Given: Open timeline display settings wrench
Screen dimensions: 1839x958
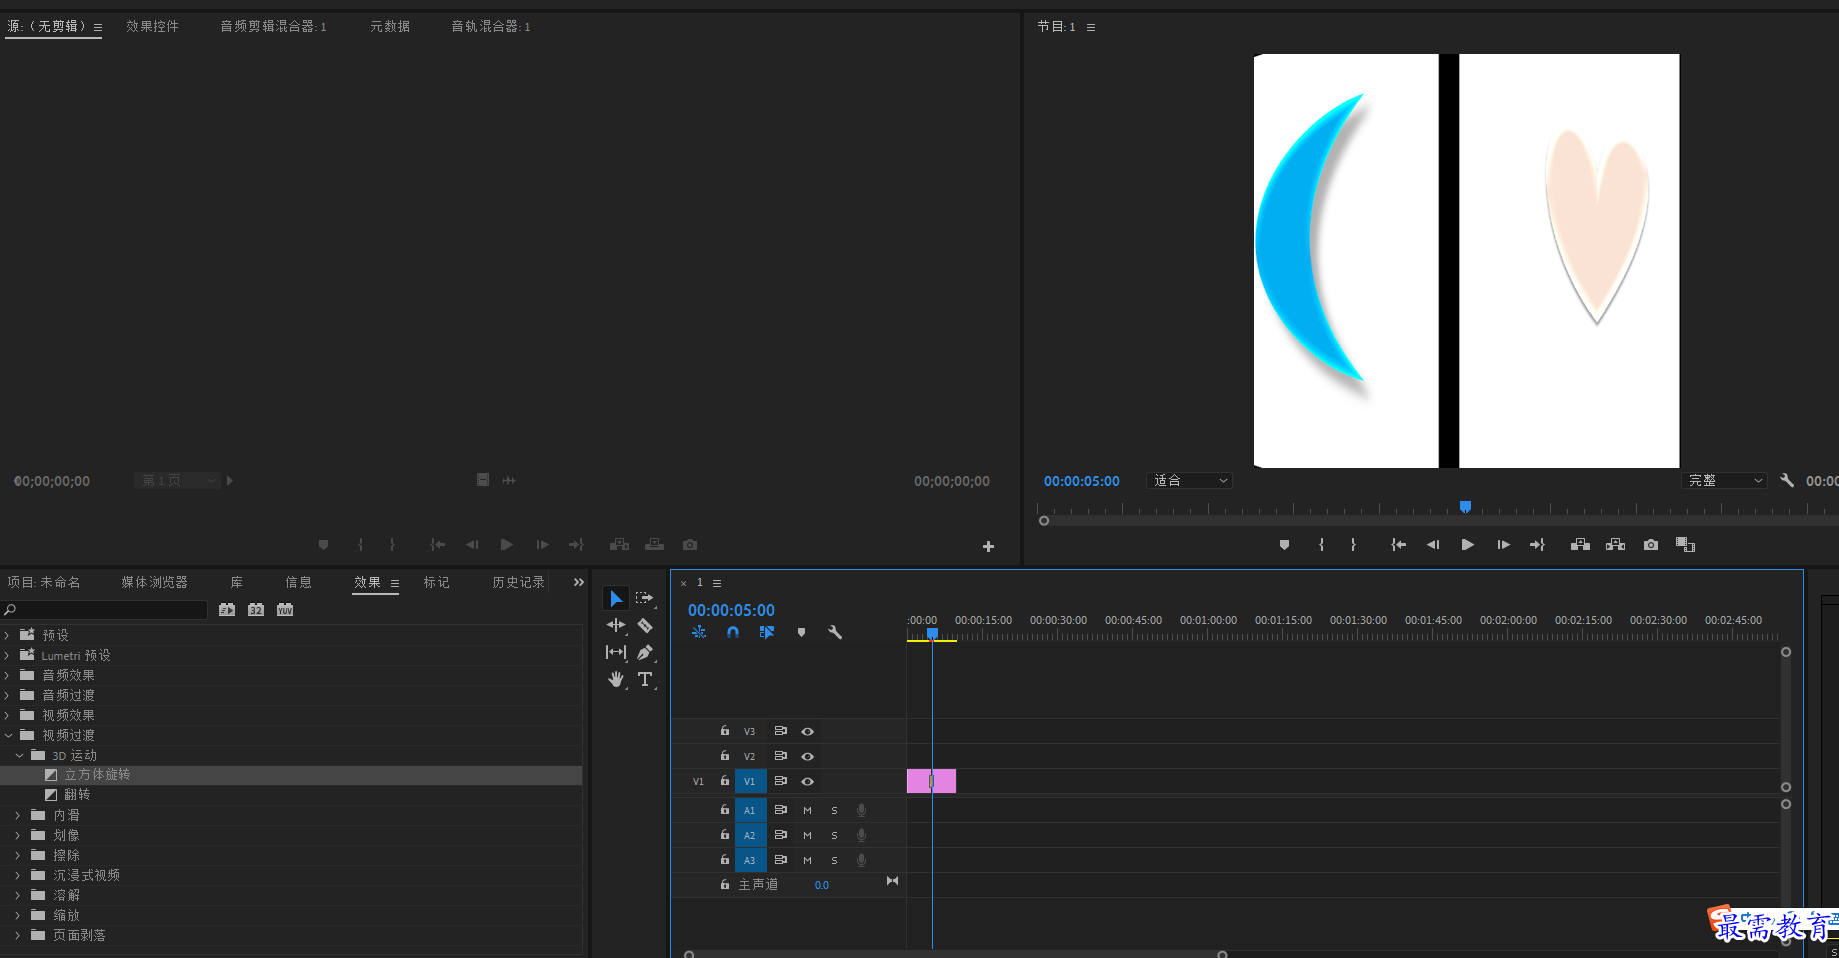Looking at the screenshot, I should click(x=835, y=632).
